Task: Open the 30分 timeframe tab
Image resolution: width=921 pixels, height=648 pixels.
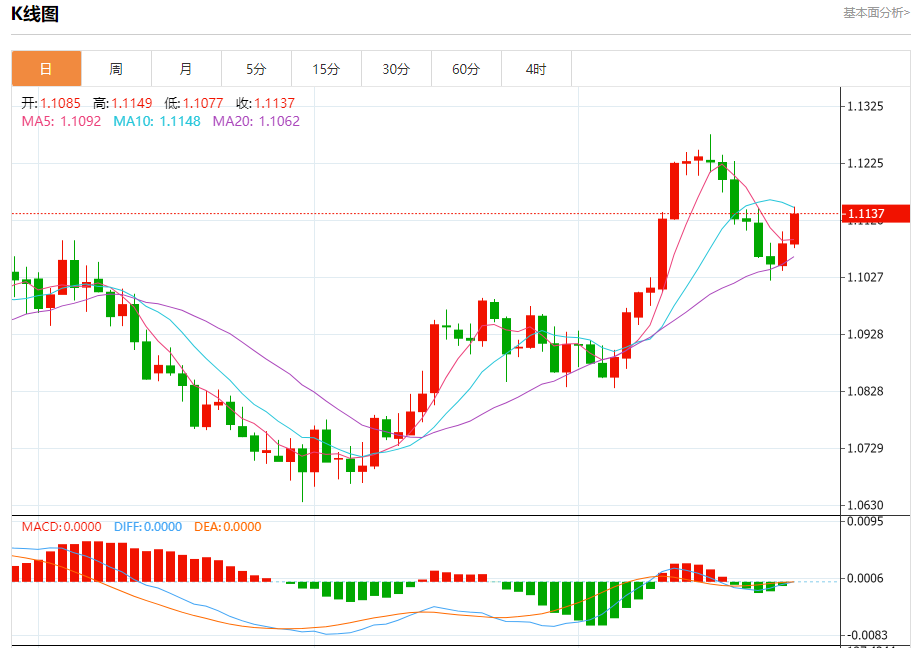Action: tap(396, 69)
